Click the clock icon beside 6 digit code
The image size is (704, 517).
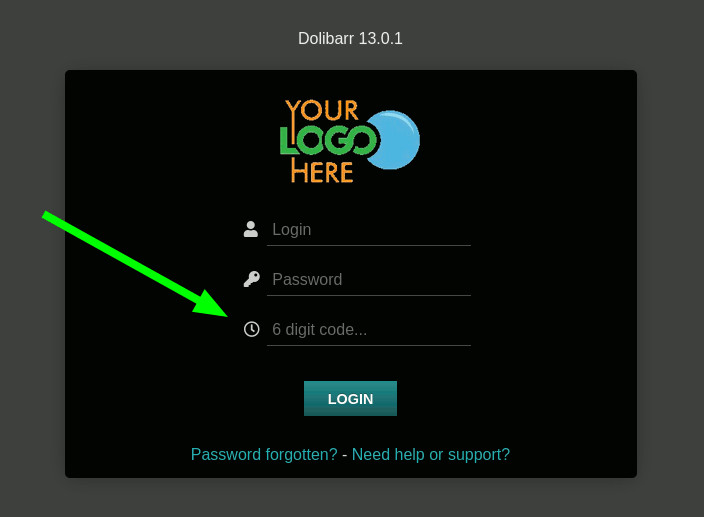(x=251, y=329)
